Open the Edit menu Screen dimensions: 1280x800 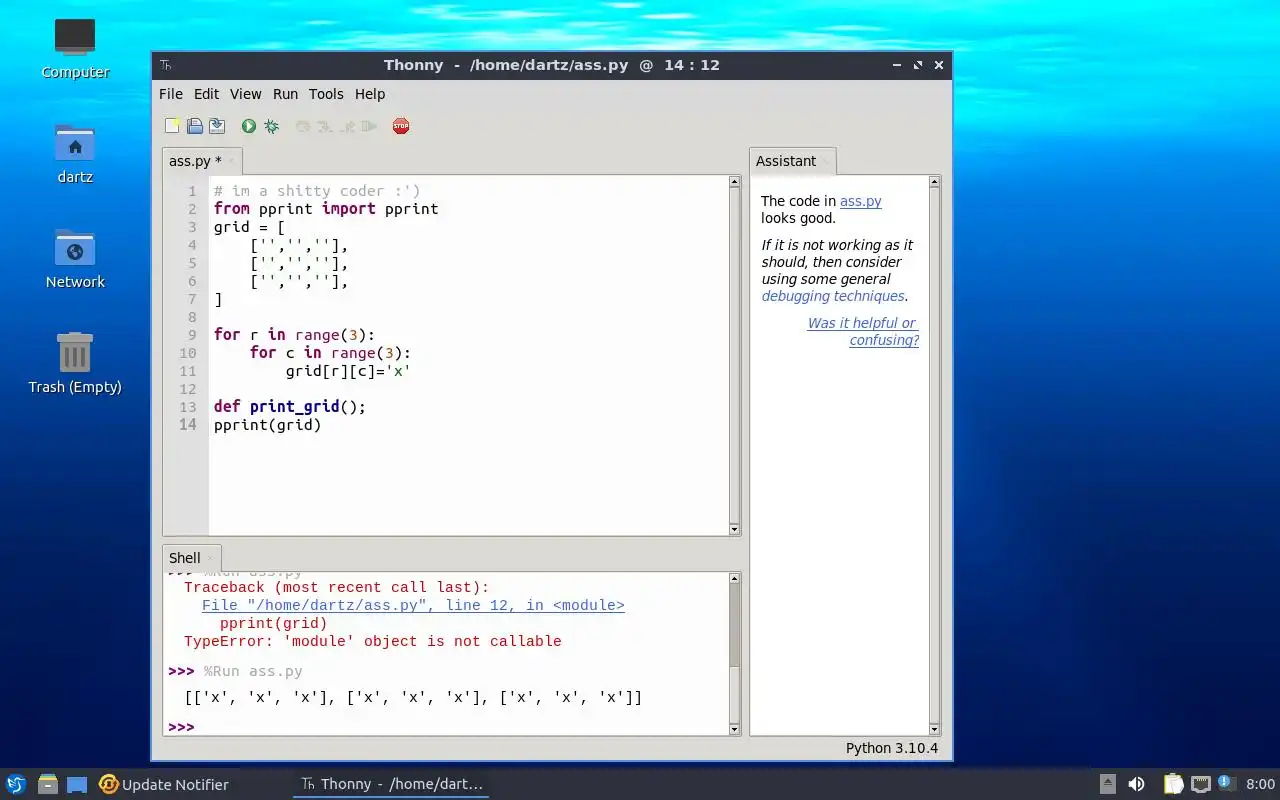(x=206, y=94)
